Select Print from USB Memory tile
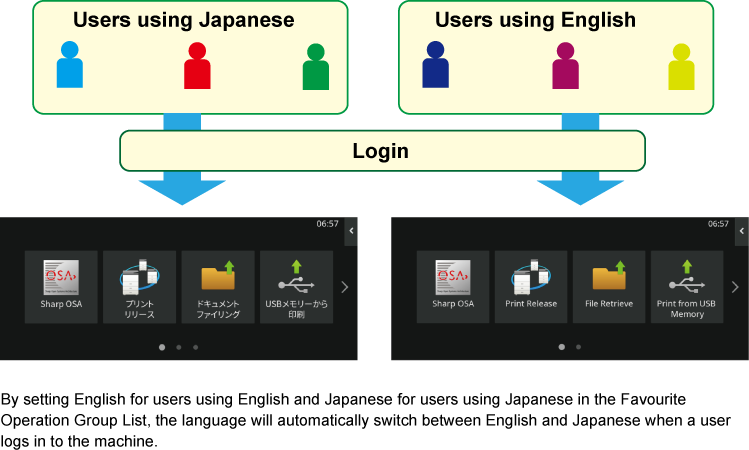Screen dimensions: 749x450 (686, 286)
